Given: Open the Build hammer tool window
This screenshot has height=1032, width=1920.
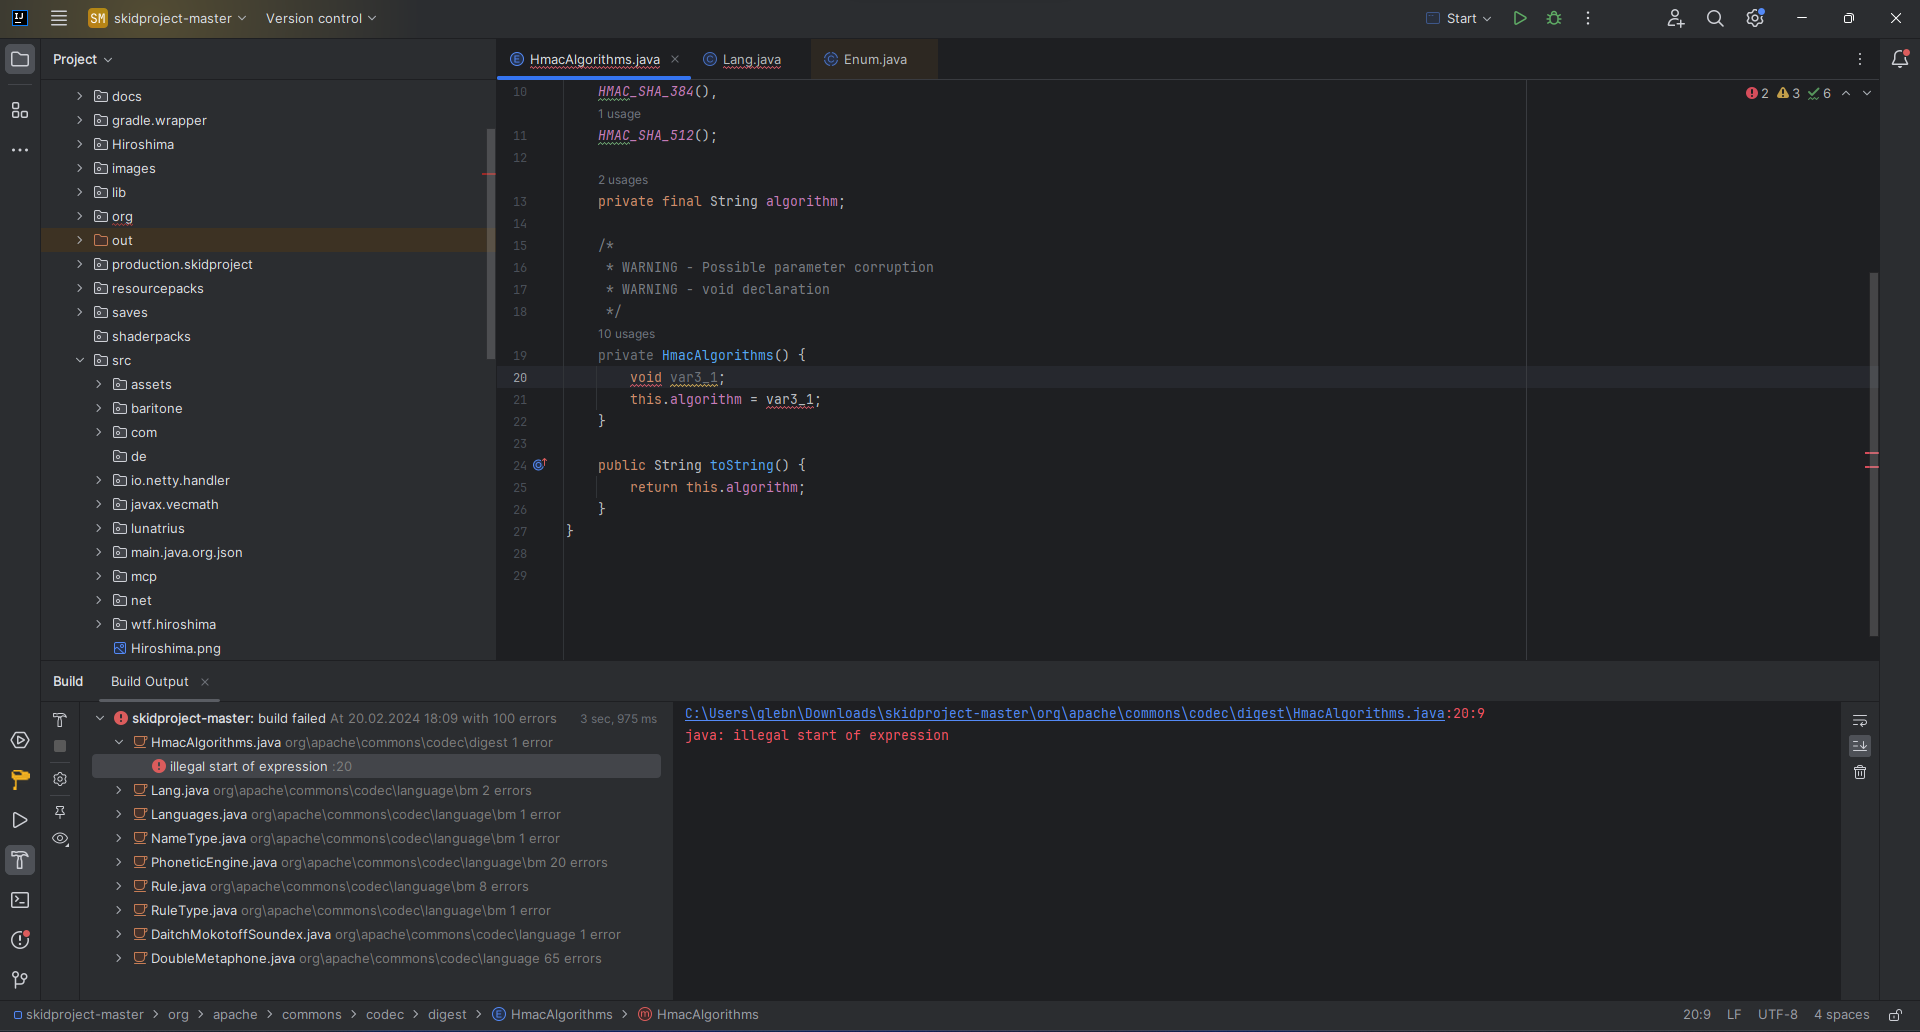Looking at the screenshot, I should coord(20,860).
